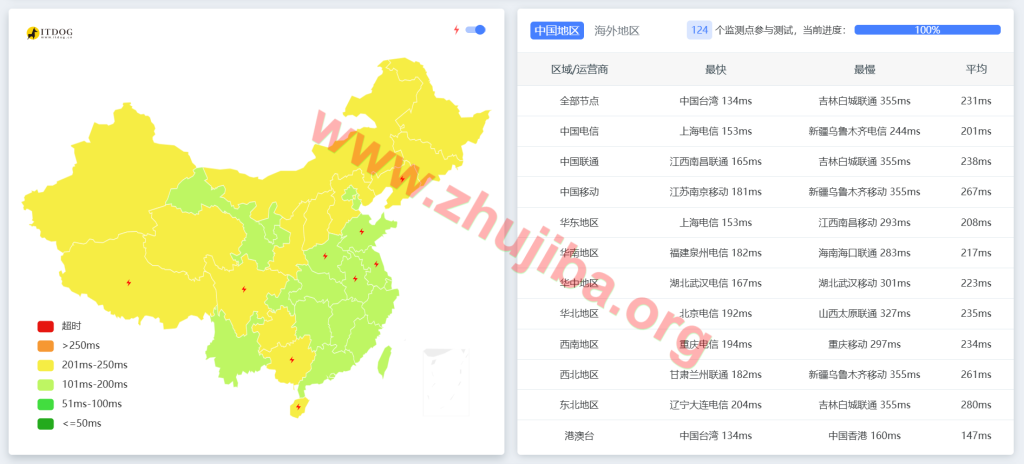This screenshot has height=464, width=1024.
Task: Switch to the 中国地区 tab
Action: pos(557,30)
